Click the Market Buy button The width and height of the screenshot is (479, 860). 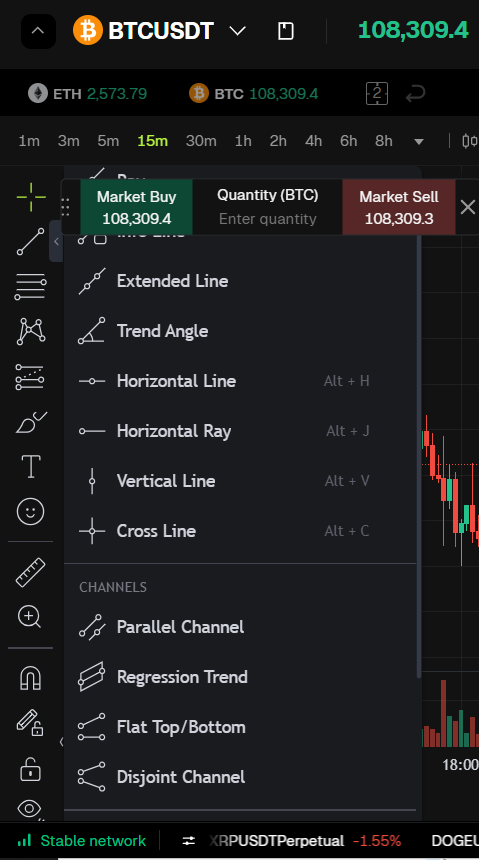(137, 207)
